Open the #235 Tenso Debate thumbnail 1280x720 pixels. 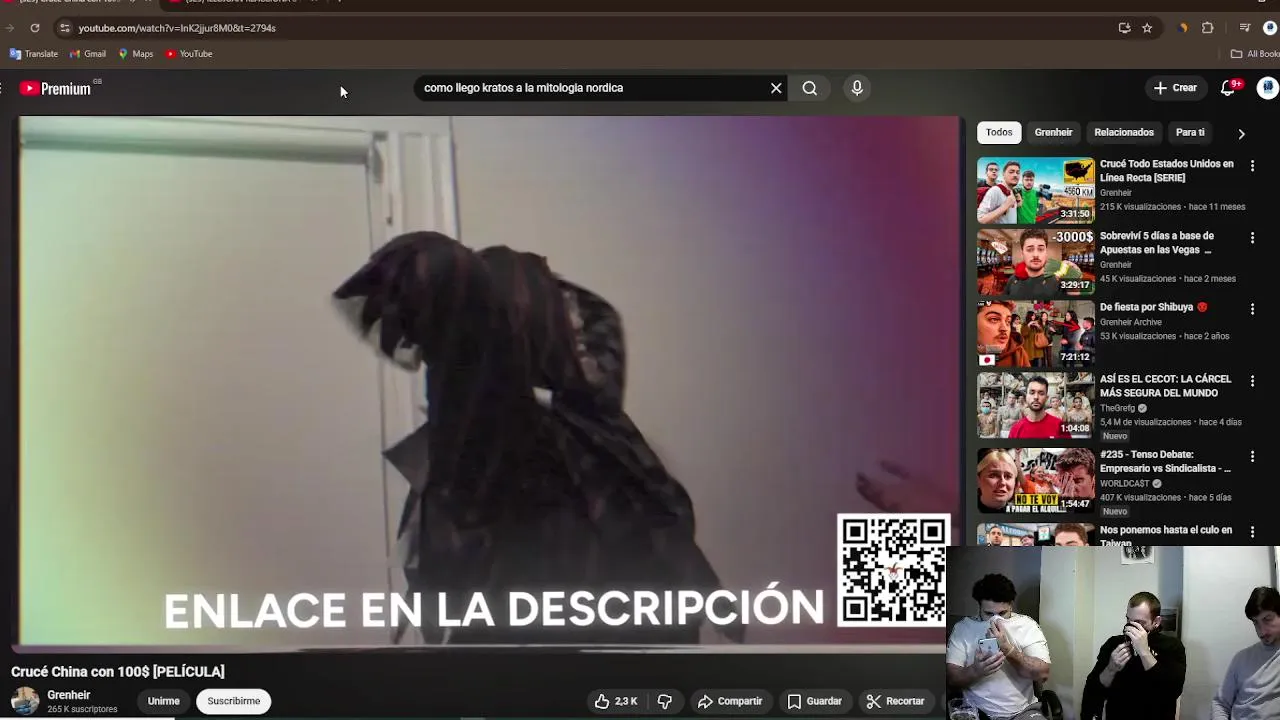tap(1035, 481)
